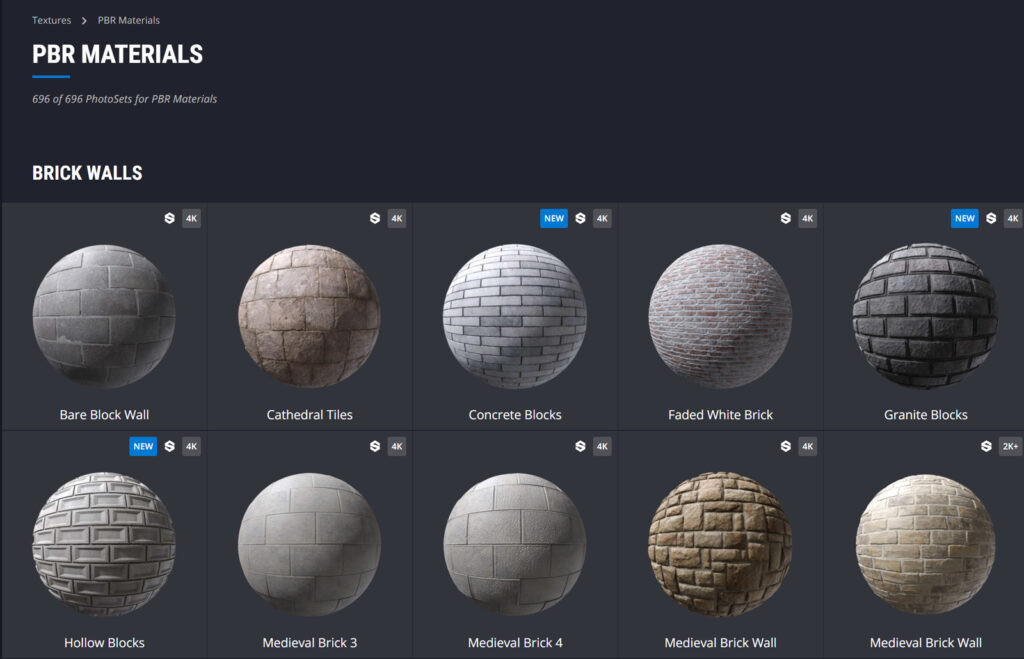The height and width of the screenshot is (659, 1024).
Task: Click the NEW badge on Concrete Blocks
Action: coord(554,218)
